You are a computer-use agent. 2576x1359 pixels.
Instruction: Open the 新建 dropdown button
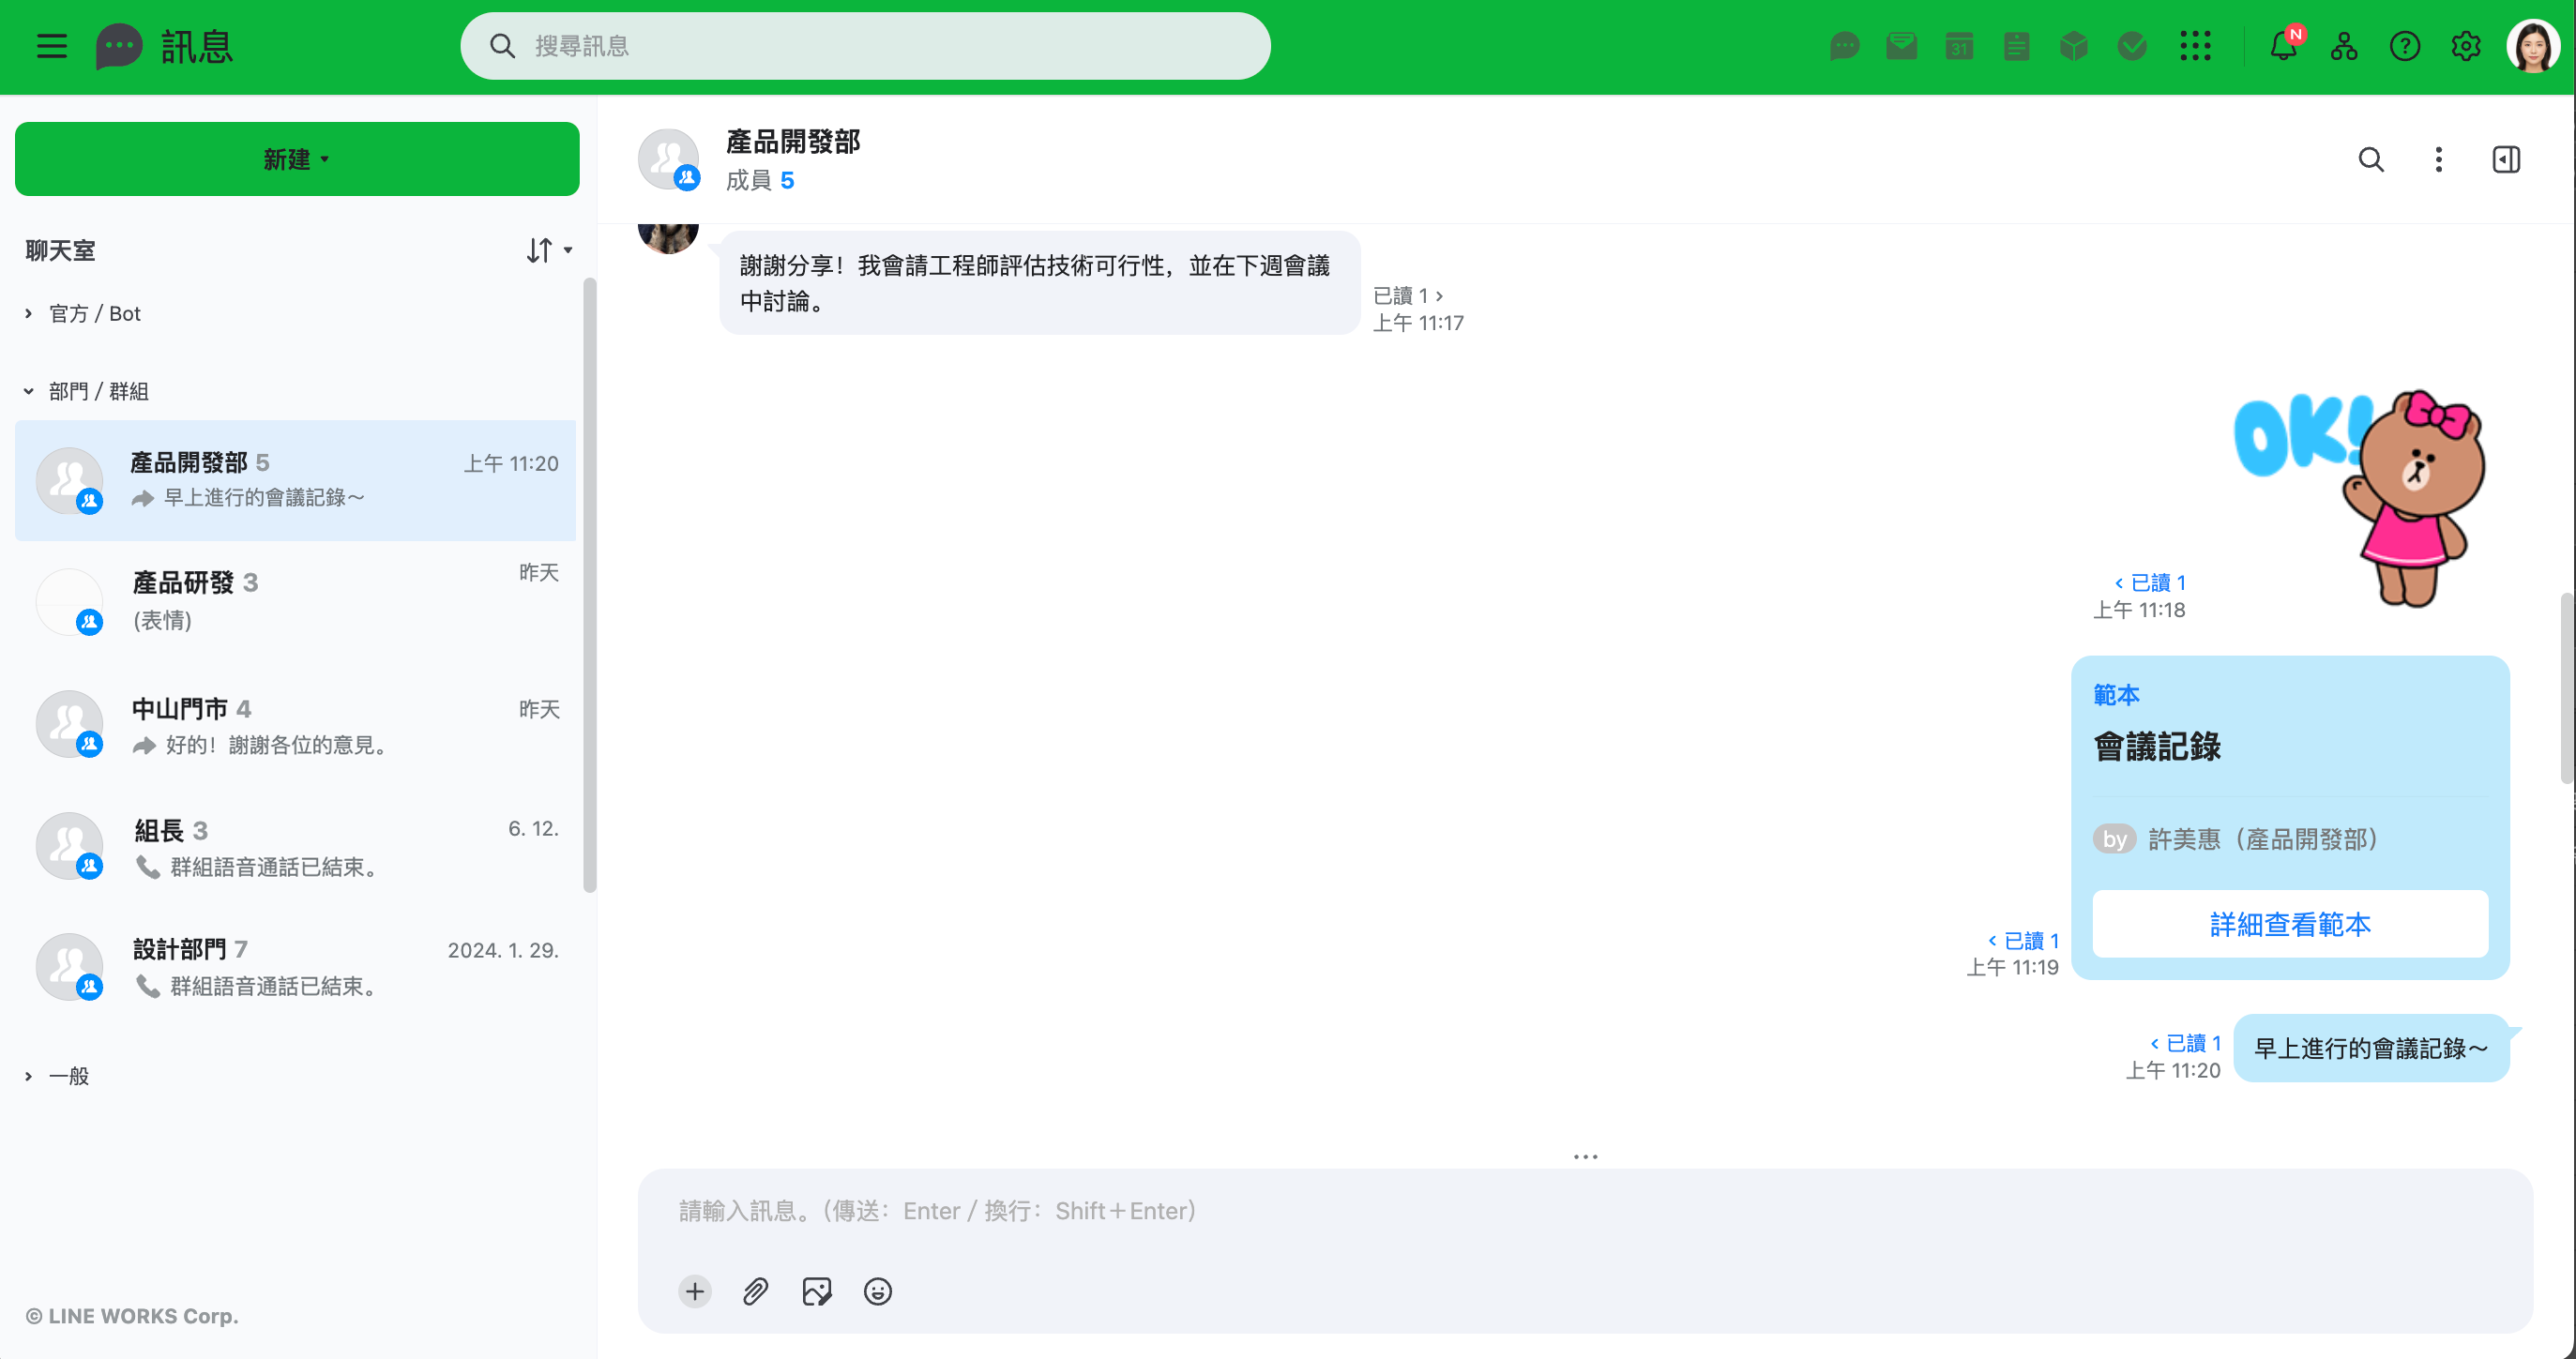coord(297,159)
